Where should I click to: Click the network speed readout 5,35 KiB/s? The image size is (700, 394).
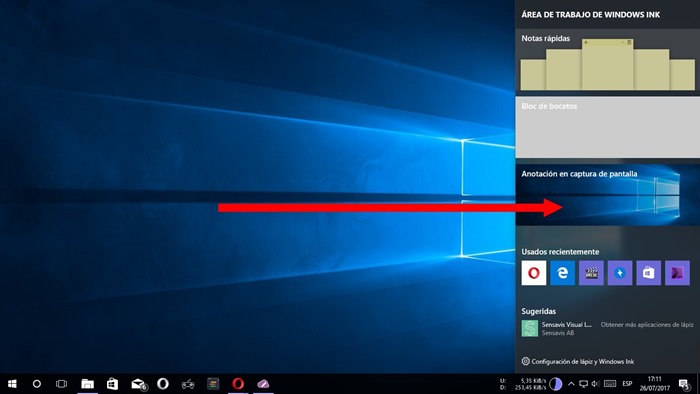click(x=533, y=381)
